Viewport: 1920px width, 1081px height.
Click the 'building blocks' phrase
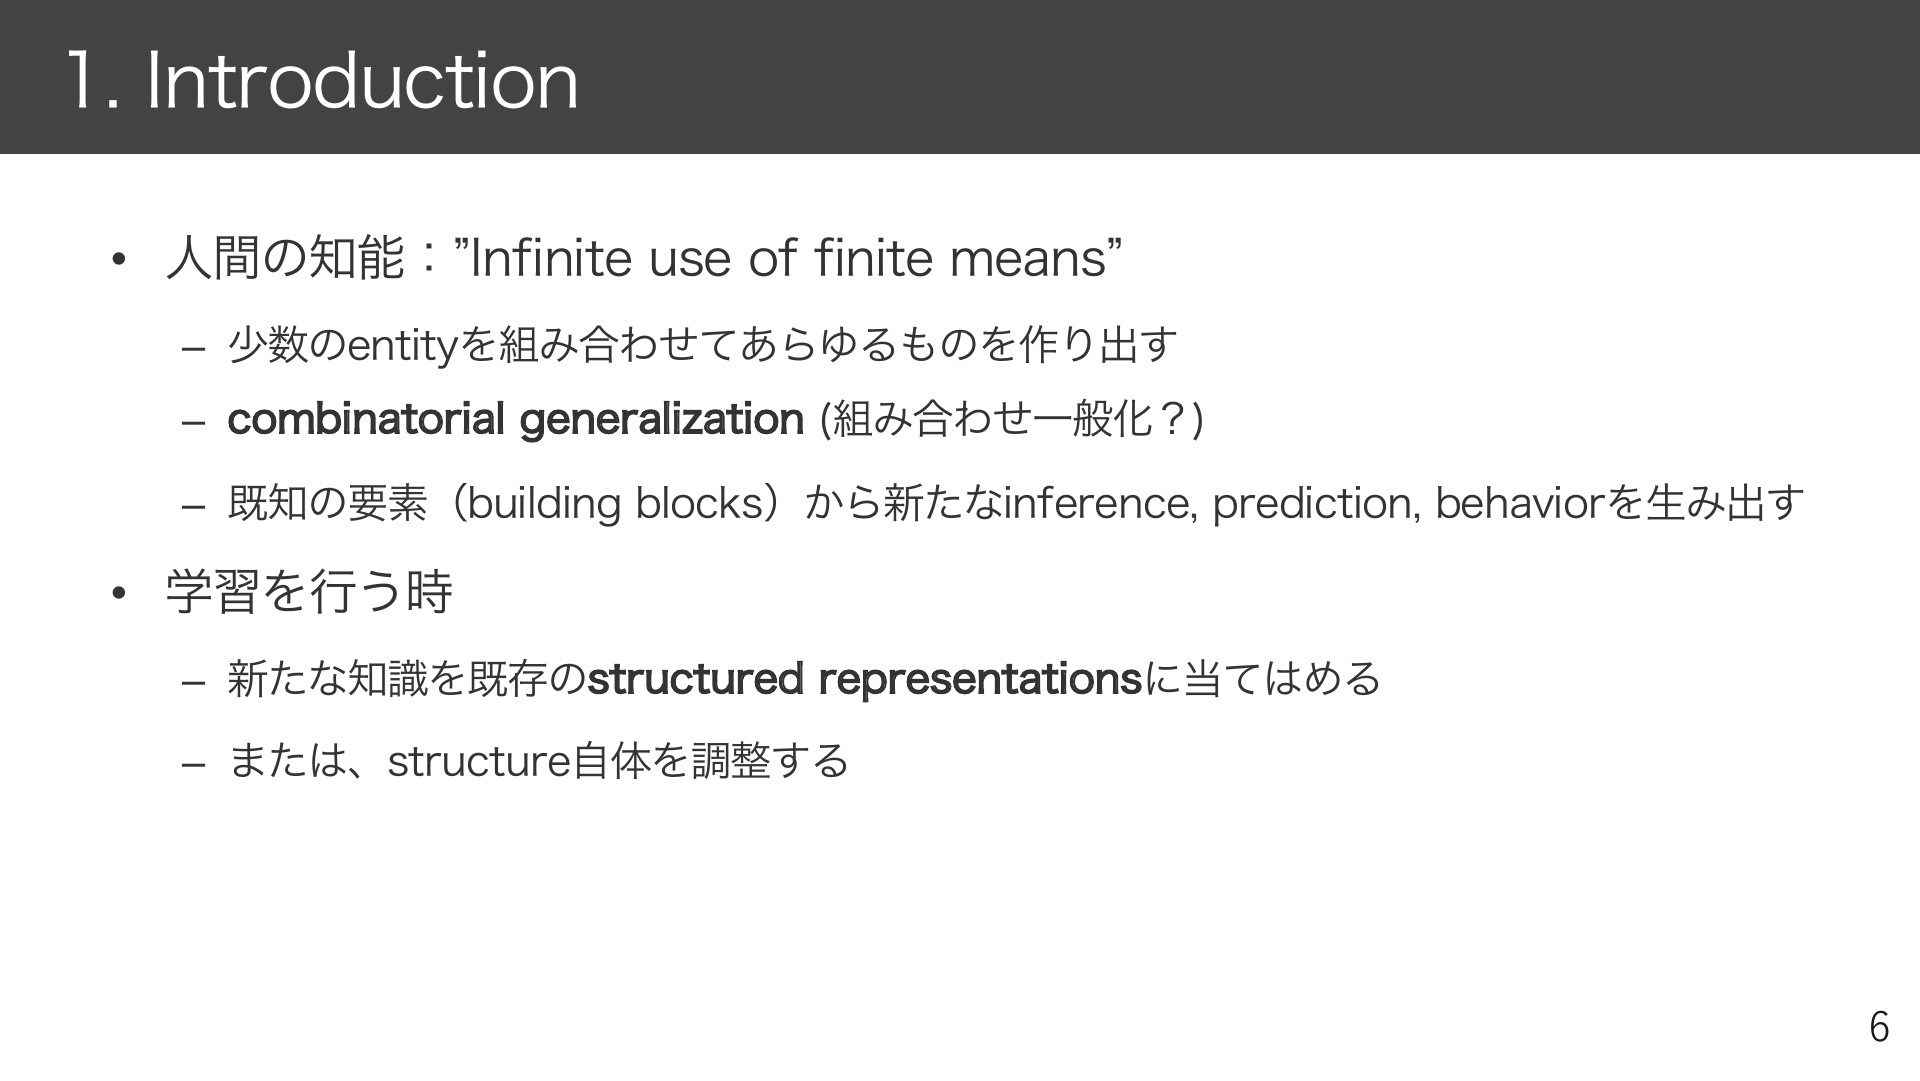pyautogui.click(x=616, y=502)
